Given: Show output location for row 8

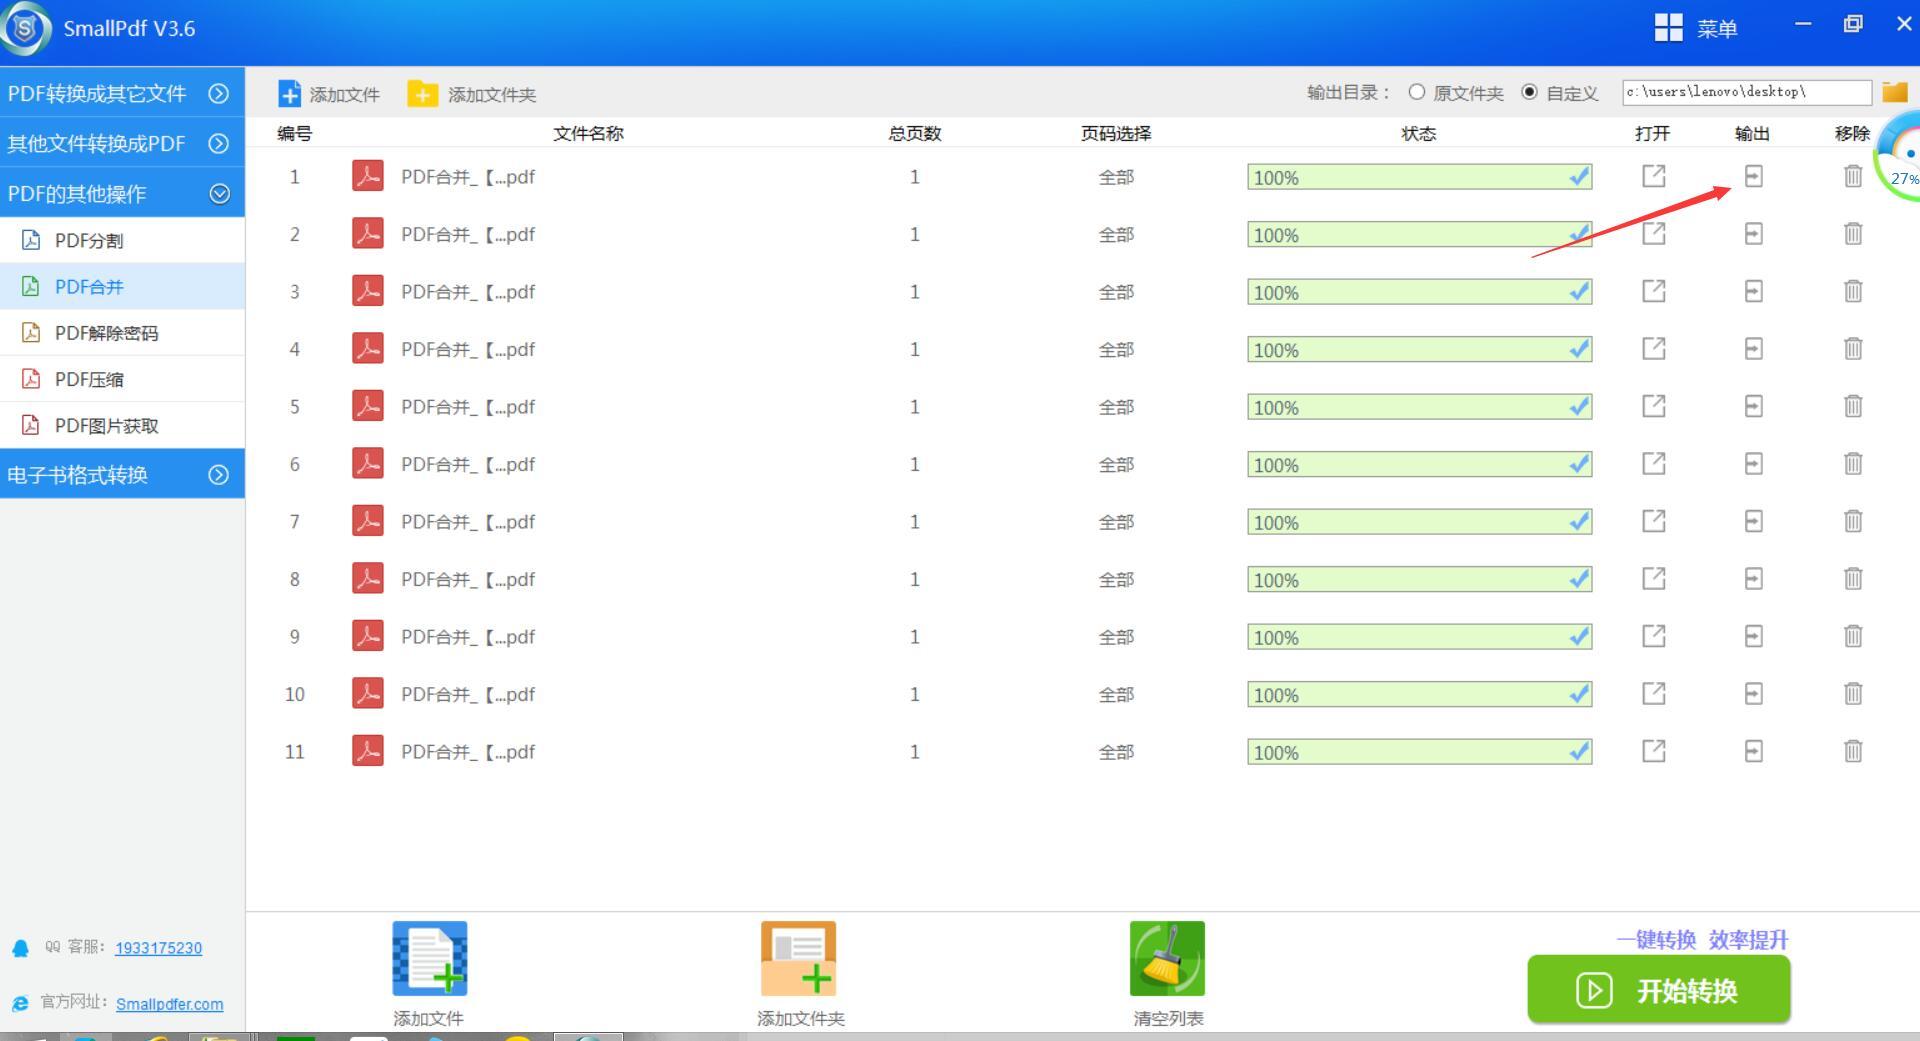Looking at the screenshot, I should [1753, 579].
